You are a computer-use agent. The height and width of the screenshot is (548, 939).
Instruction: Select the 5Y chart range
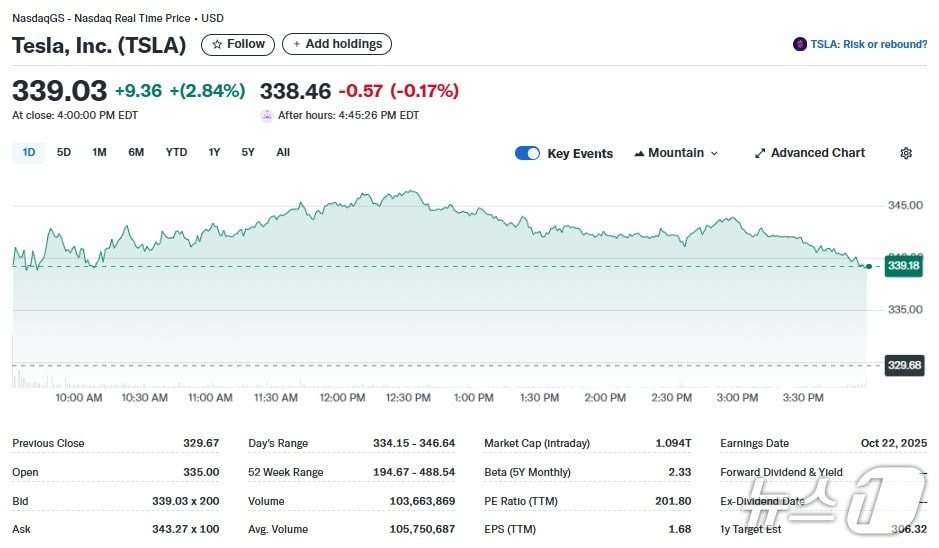click(248, 152)
